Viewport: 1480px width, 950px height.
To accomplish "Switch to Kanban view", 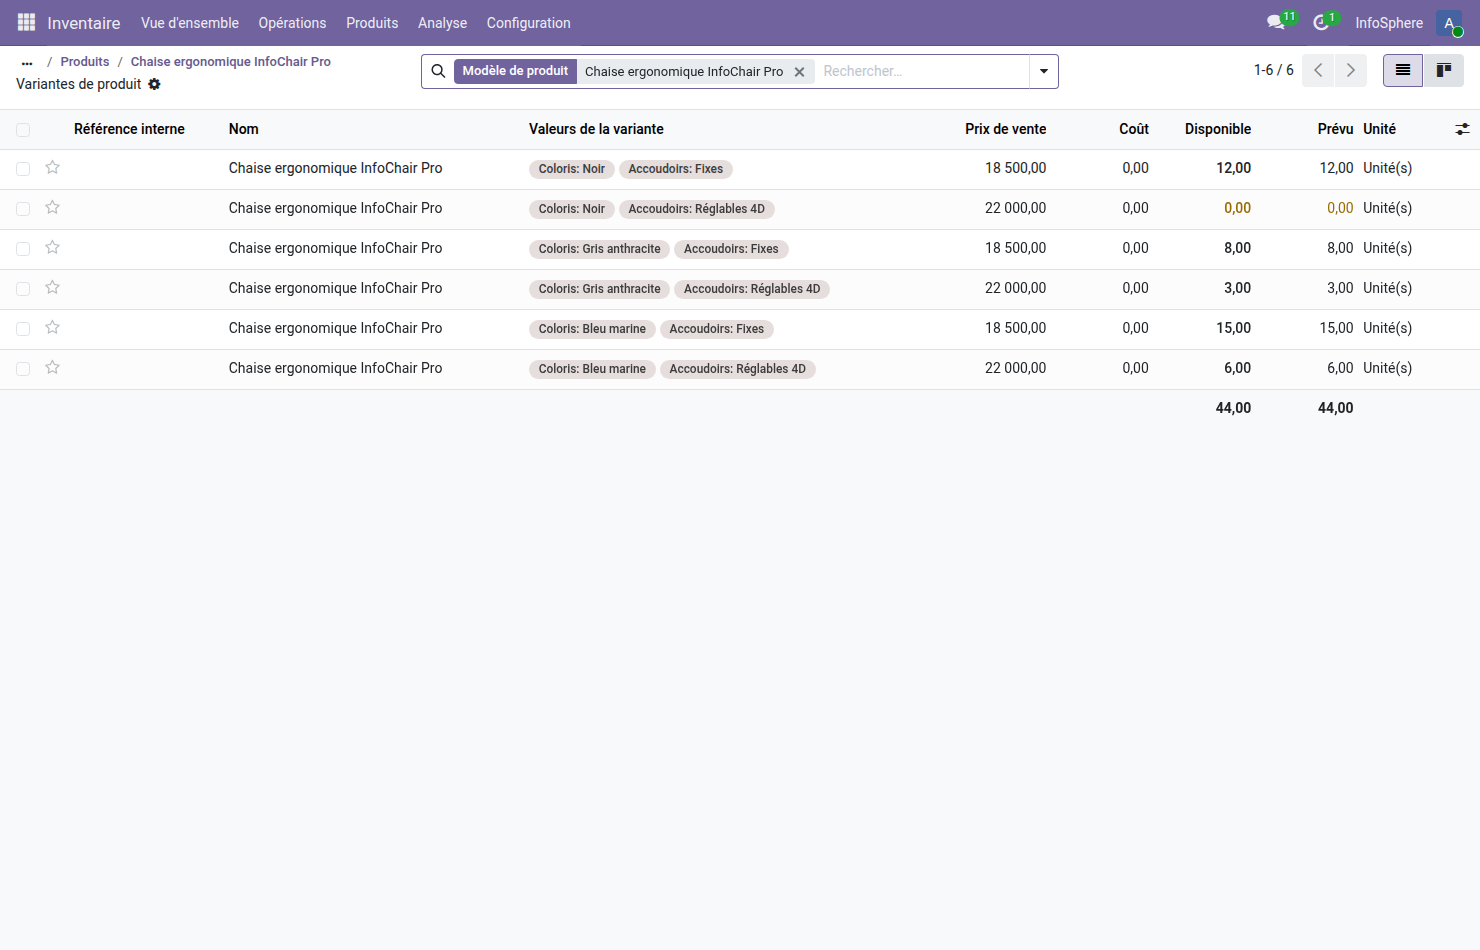I will tap(1443, 70).
